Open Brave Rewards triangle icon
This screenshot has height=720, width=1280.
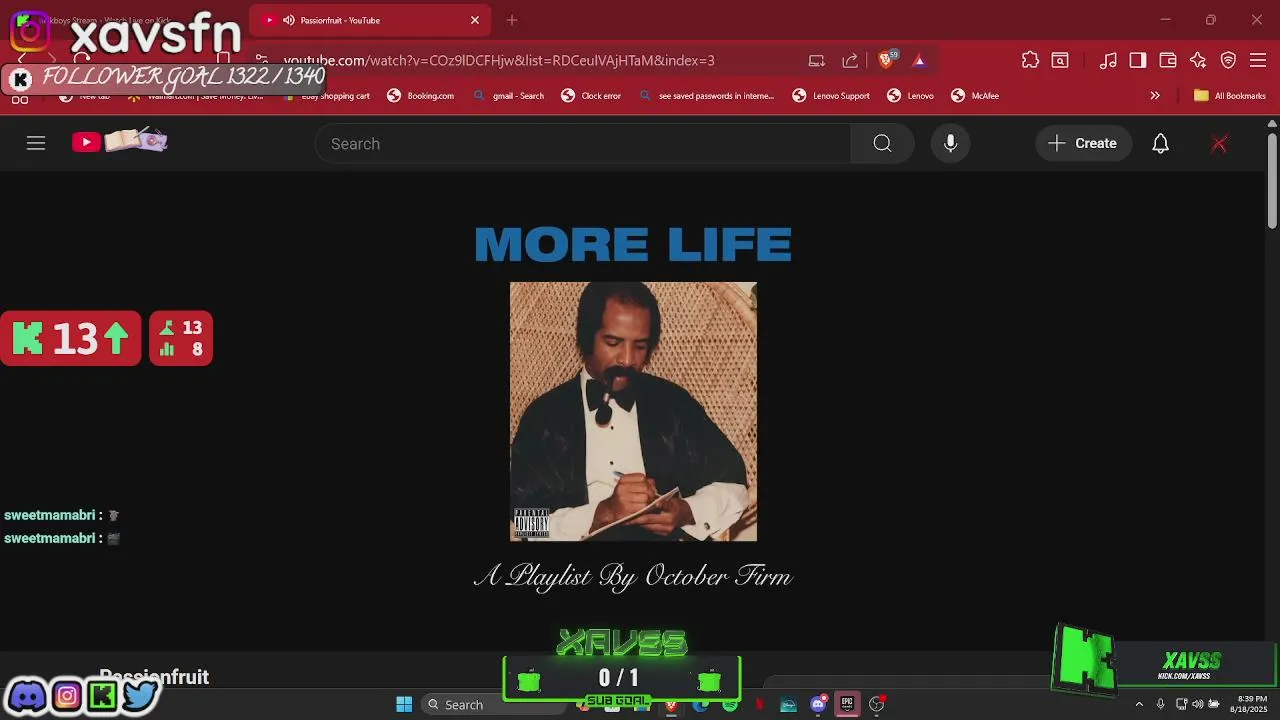tap(919, 60)
